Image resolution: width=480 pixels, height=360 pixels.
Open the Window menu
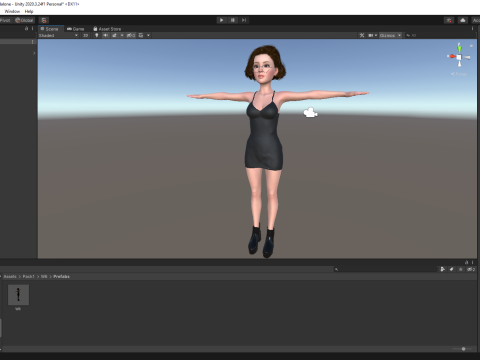12,11
